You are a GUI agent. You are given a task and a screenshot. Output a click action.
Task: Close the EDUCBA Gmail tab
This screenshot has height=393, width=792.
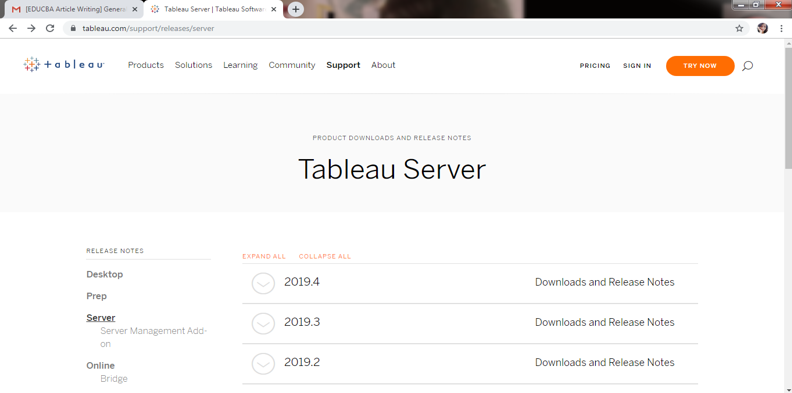pos(134,9)
